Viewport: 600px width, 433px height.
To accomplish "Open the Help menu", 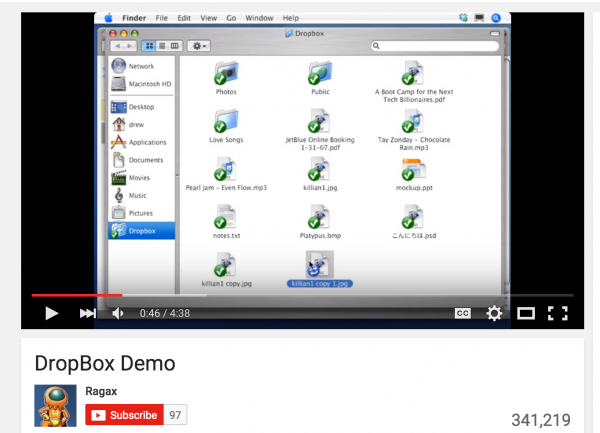I will coord(290,18).
